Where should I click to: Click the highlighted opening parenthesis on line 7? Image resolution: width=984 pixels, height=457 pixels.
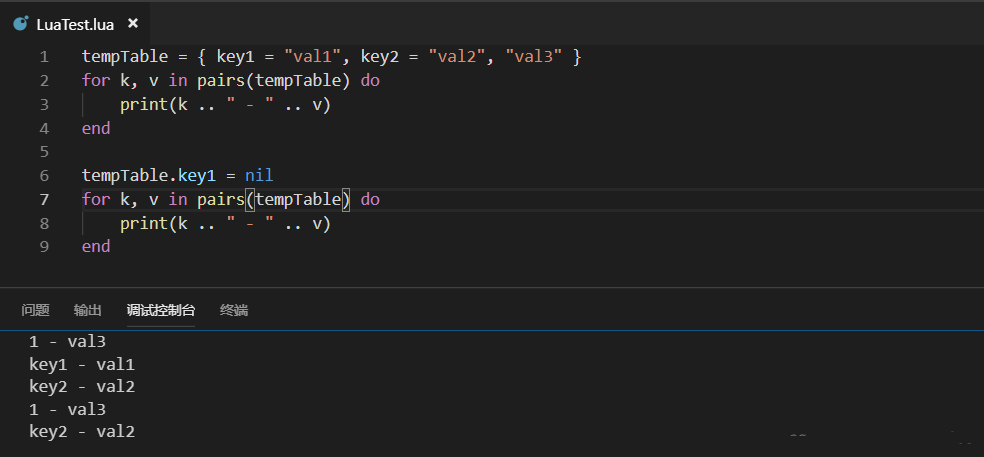(250, 200)
